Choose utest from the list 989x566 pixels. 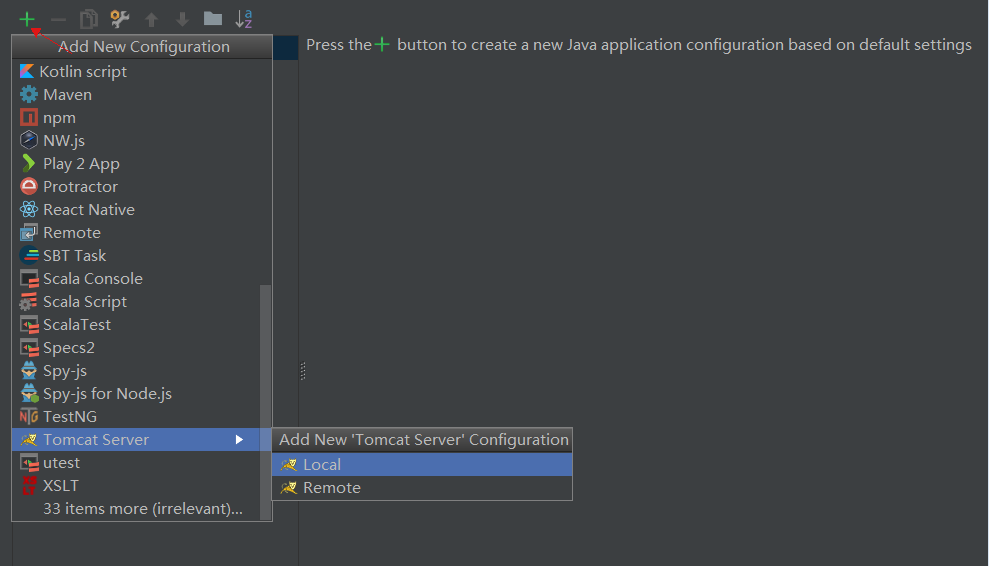tap(136, 463)
